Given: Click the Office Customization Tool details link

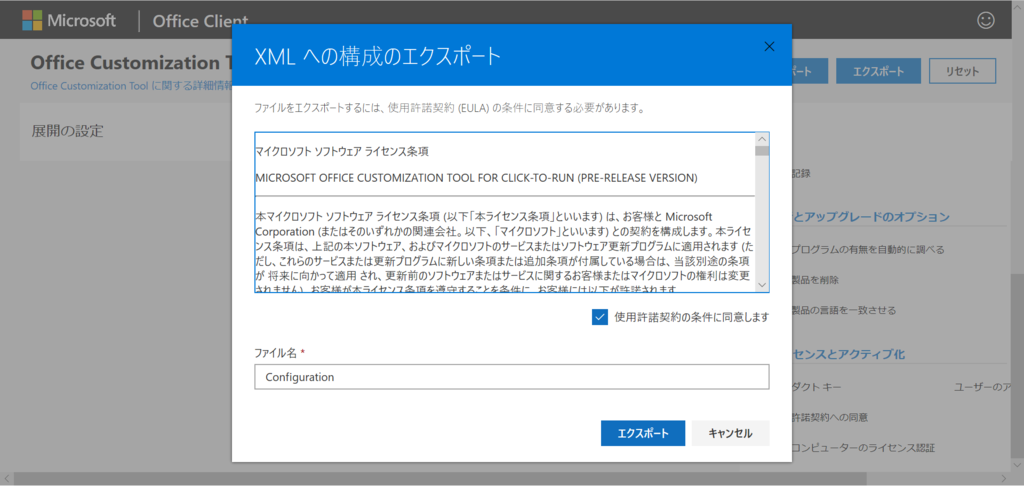Looking at the screenshot, I should [131, 86].
